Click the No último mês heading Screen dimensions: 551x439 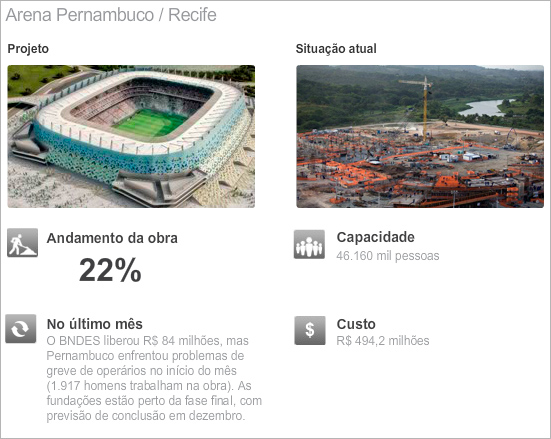pyautogui.click(x=95, y=324)
